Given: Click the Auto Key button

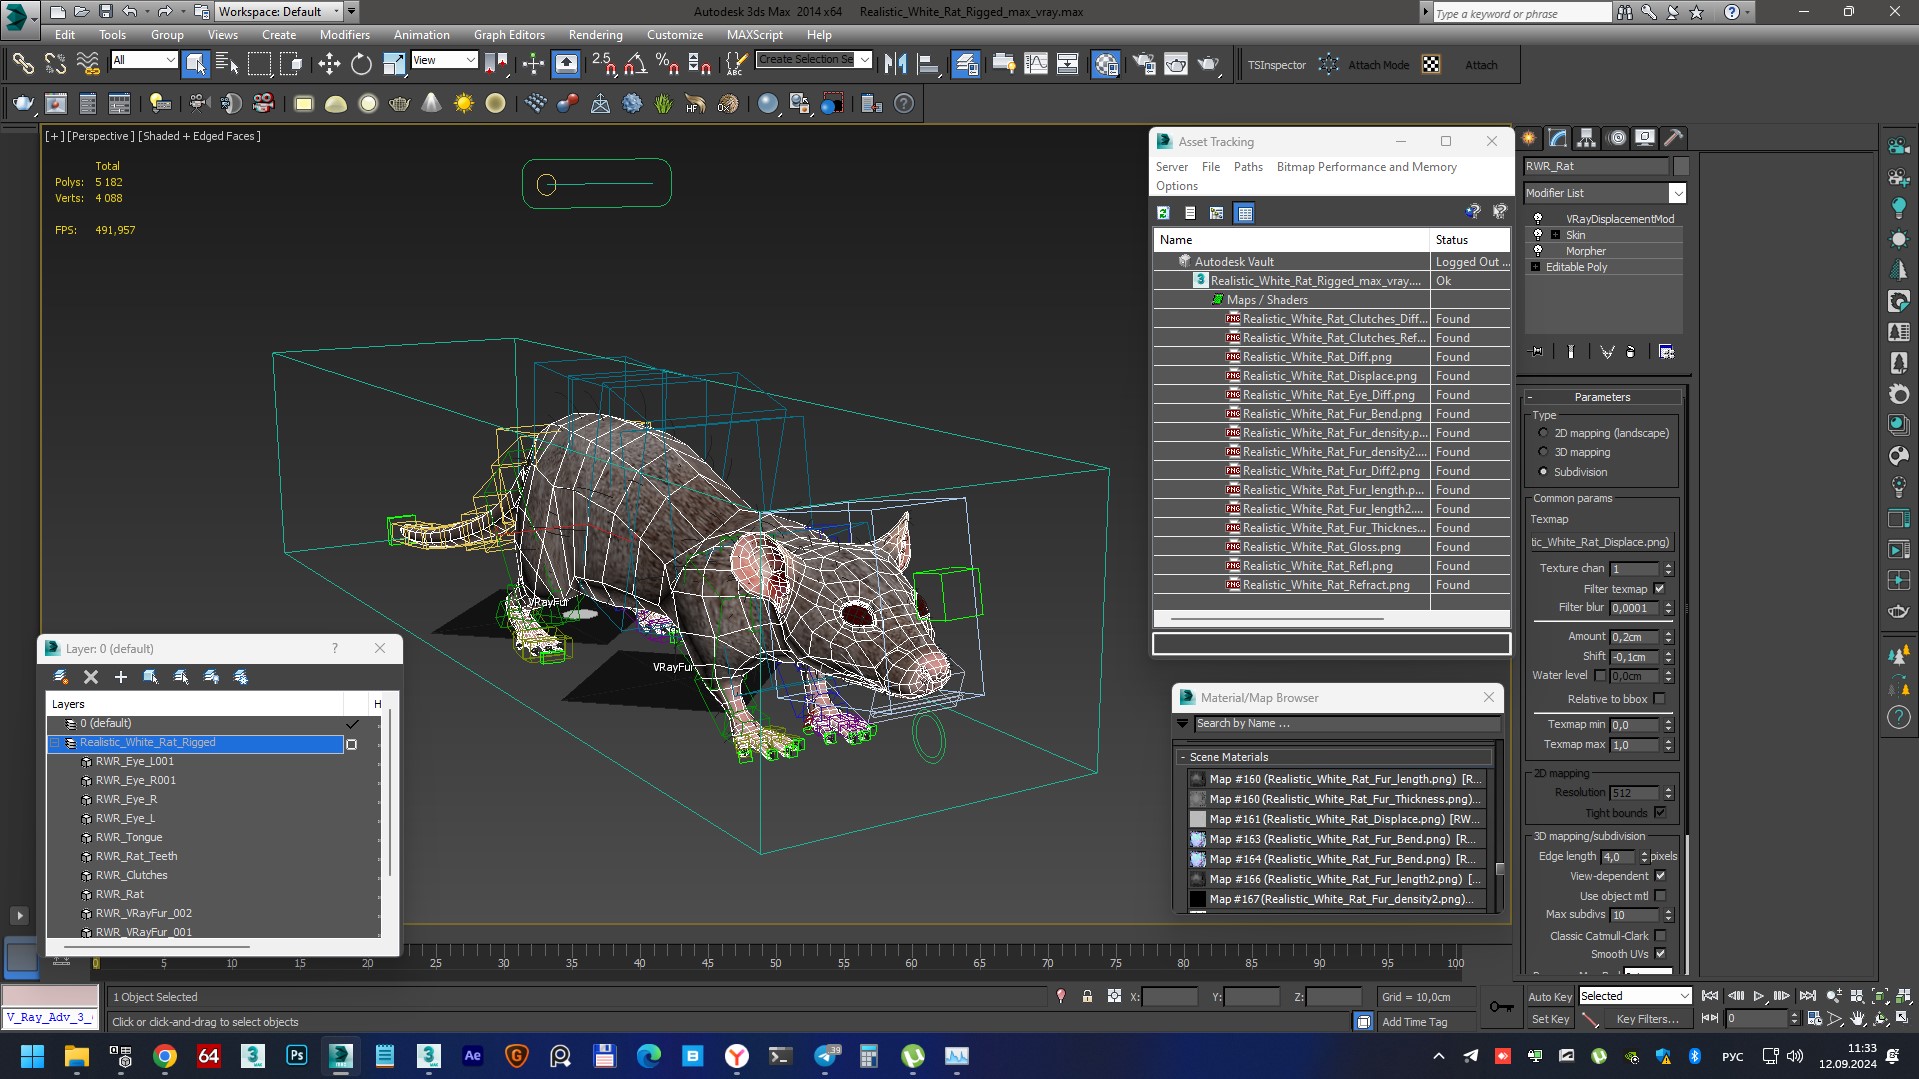Looking at the screenshot, I should pyautogui.click(x=1549, y=997).
